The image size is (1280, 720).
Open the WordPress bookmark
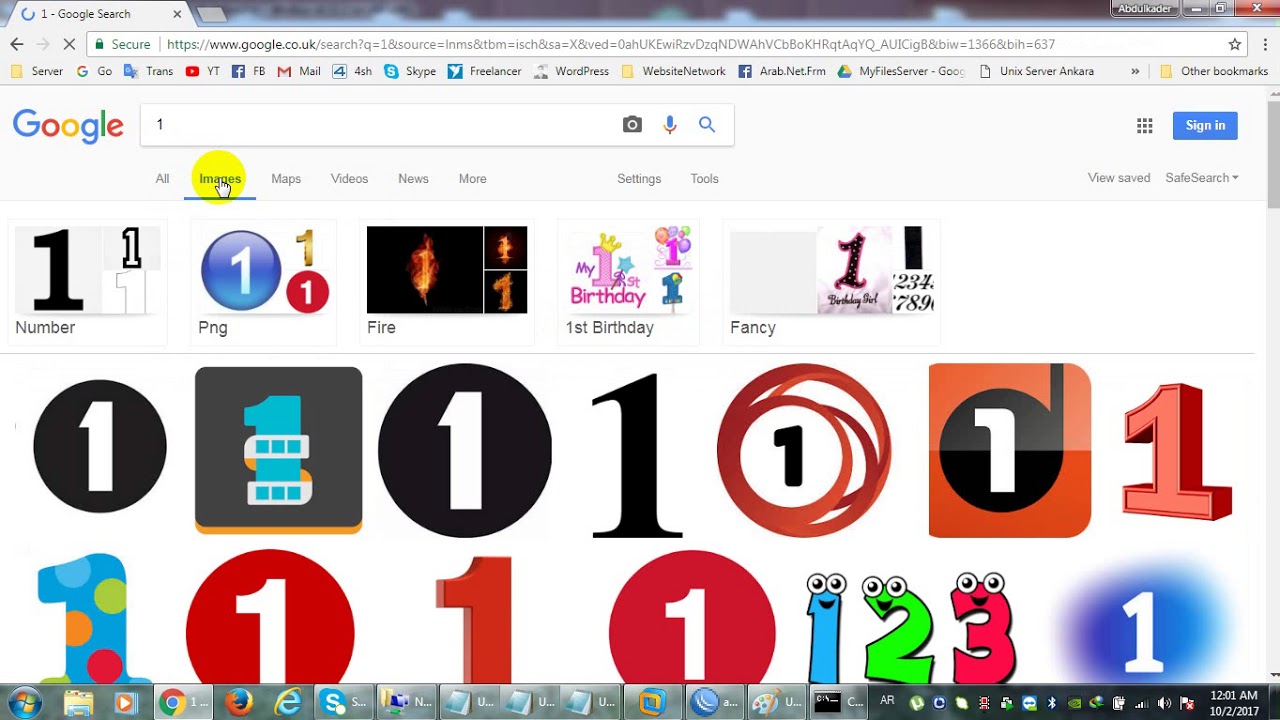(x=571, y=72)
